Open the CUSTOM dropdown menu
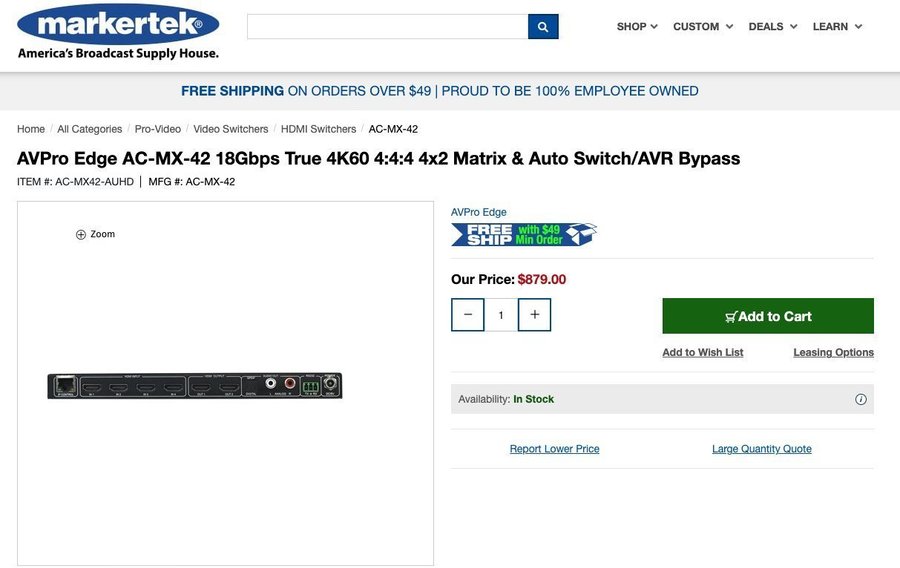Image resolution: width=900 pixels, height=568 pixels. (703, 26)
